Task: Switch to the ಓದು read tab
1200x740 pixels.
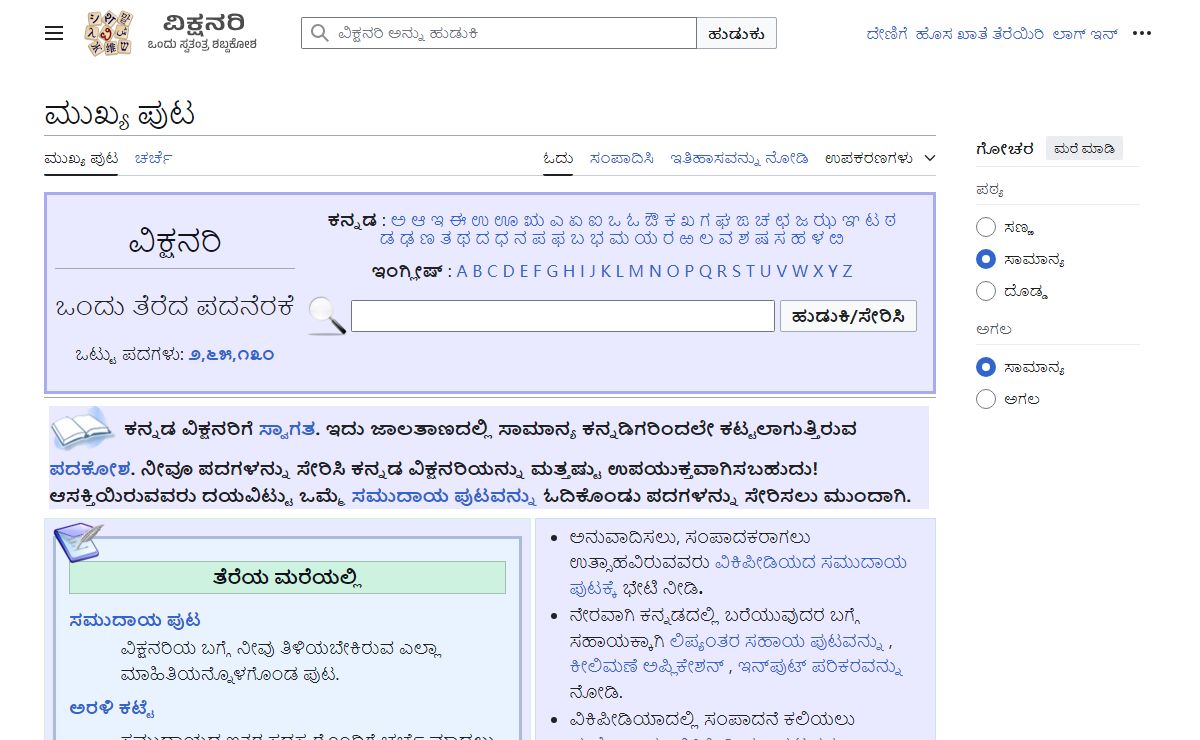Action: 558,158
